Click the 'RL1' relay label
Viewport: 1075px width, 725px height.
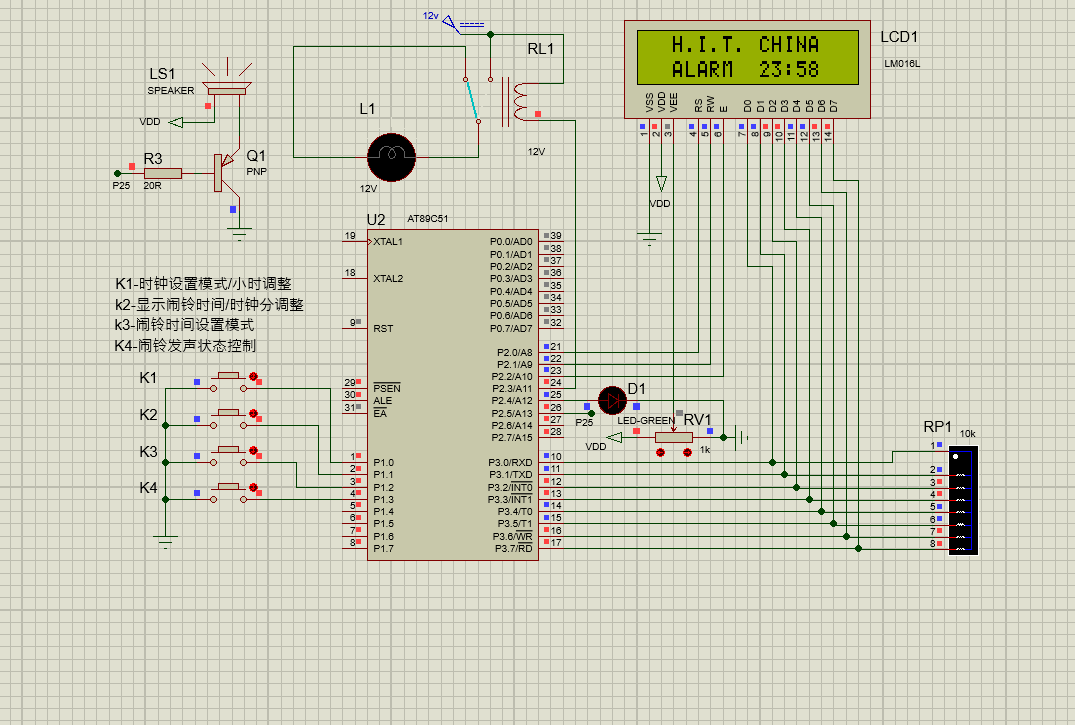pyautogui.click(x=540, y=49)
